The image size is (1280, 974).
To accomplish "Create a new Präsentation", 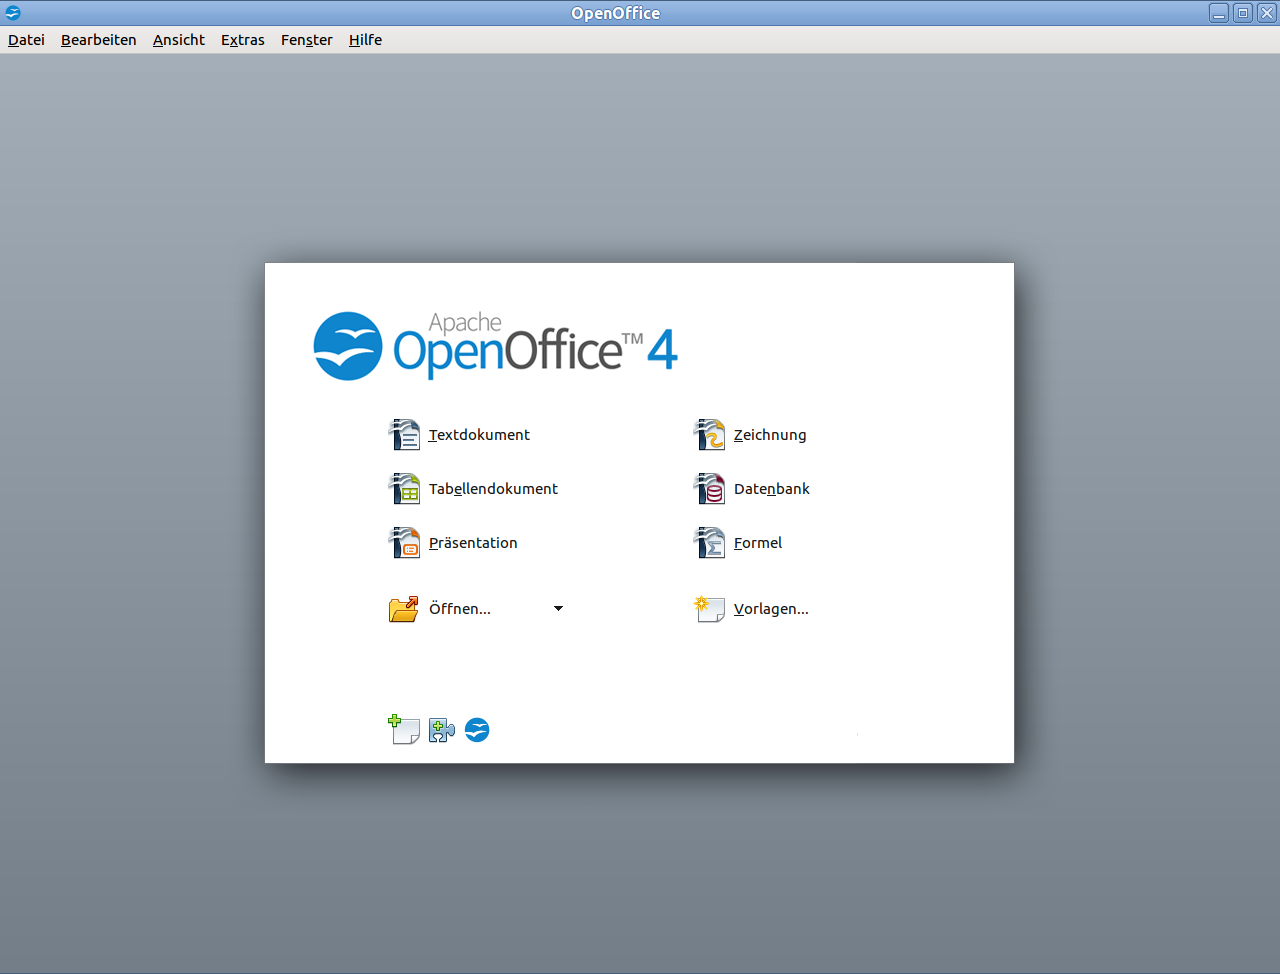I will (x=473, y=543).
